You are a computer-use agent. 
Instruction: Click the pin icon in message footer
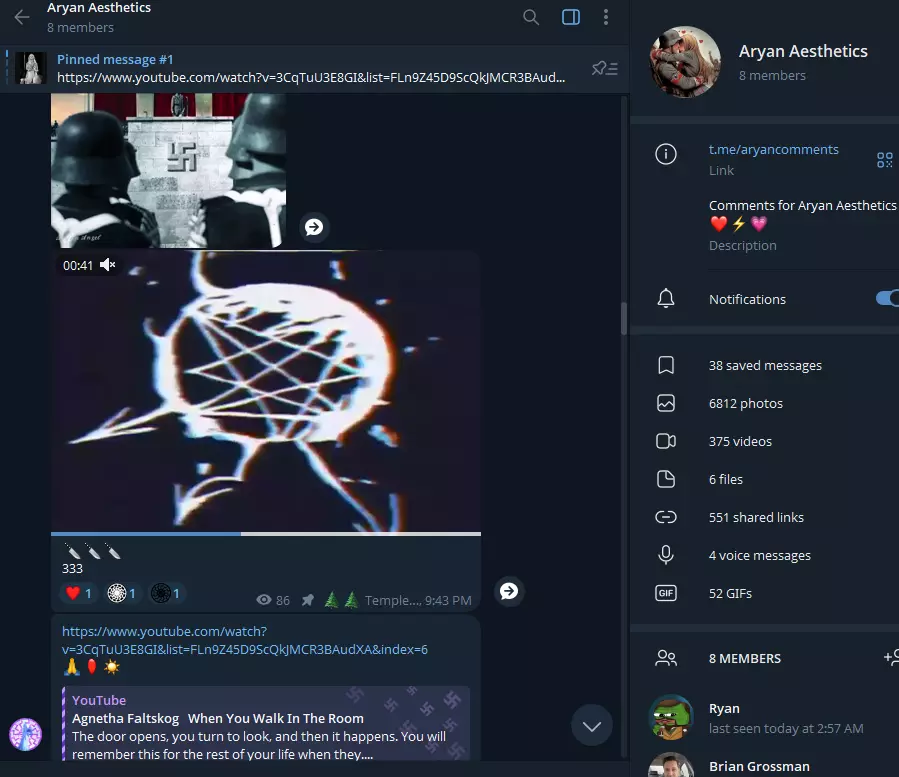(x=308, y=600)
